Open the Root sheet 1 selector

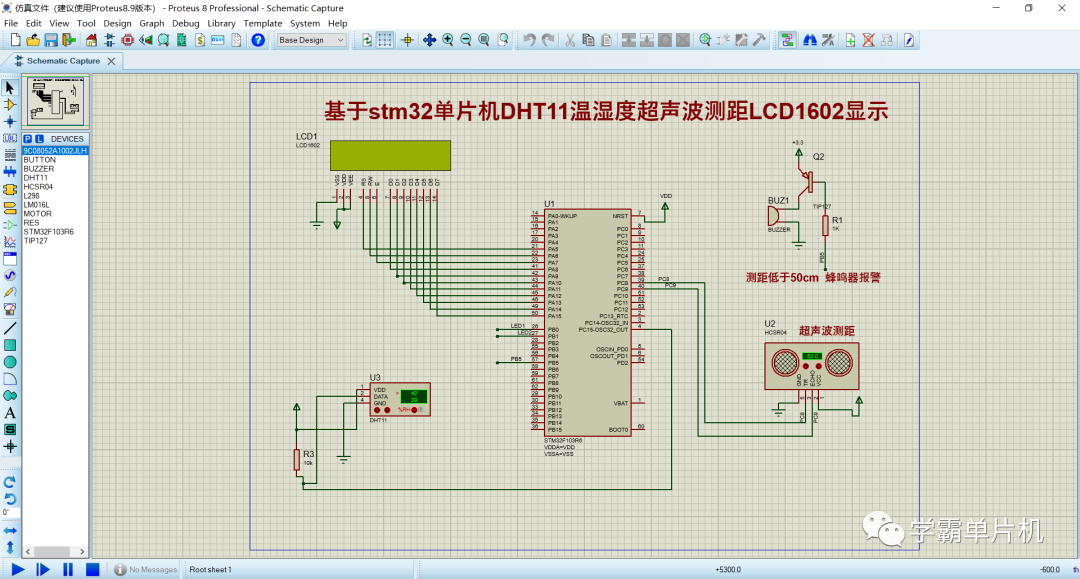click(210, 569)
